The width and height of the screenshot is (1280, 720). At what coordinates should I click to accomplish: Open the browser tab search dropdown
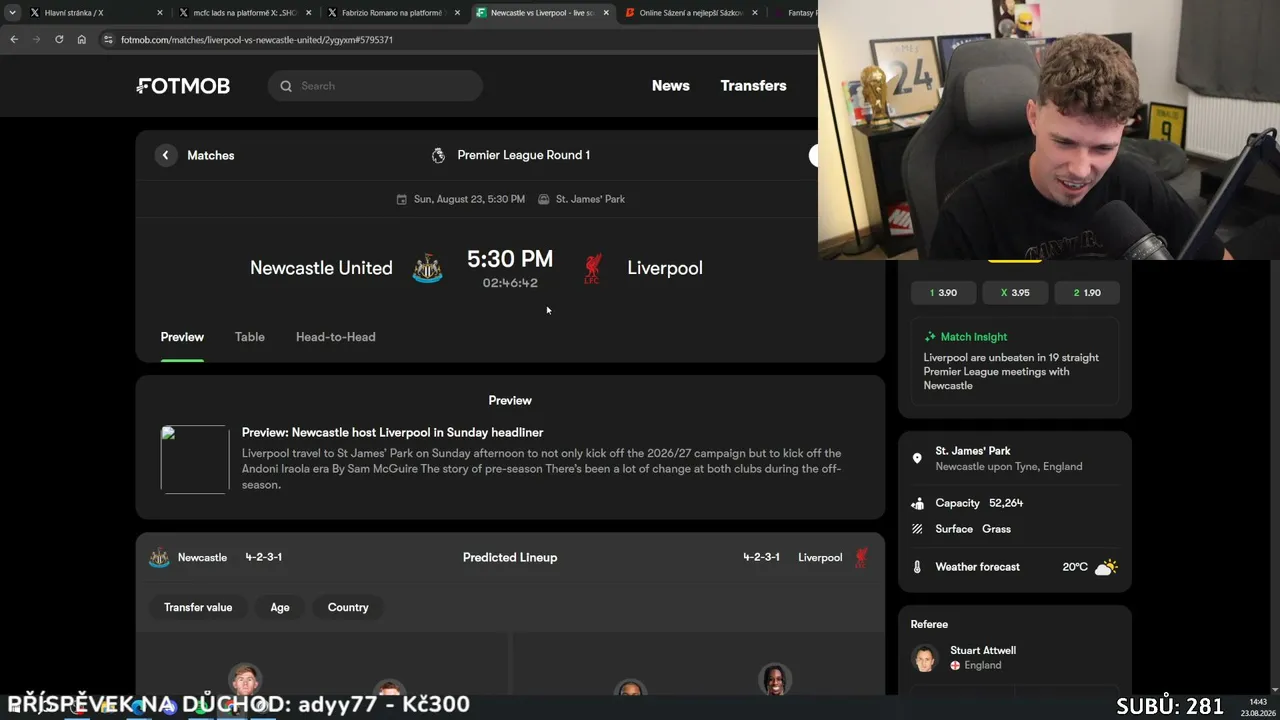(12, 13)
